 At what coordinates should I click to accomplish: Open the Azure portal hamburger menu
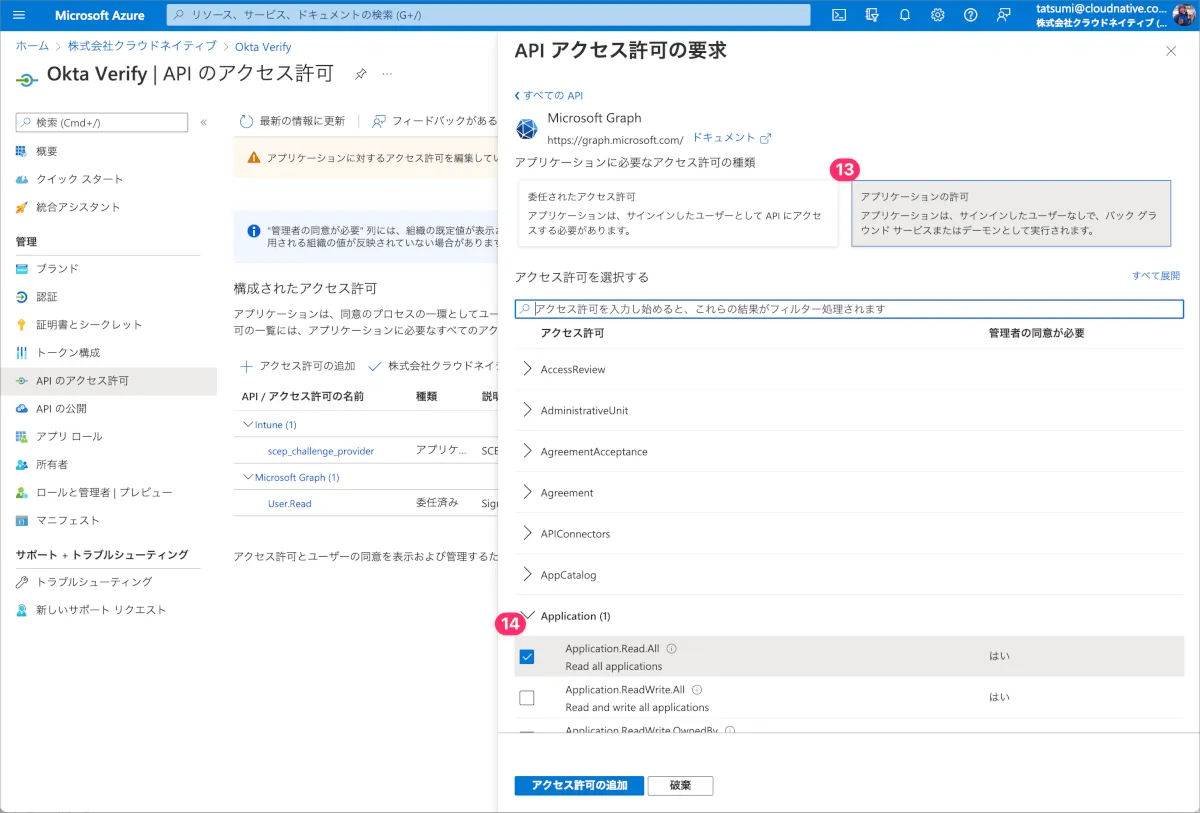19,15
